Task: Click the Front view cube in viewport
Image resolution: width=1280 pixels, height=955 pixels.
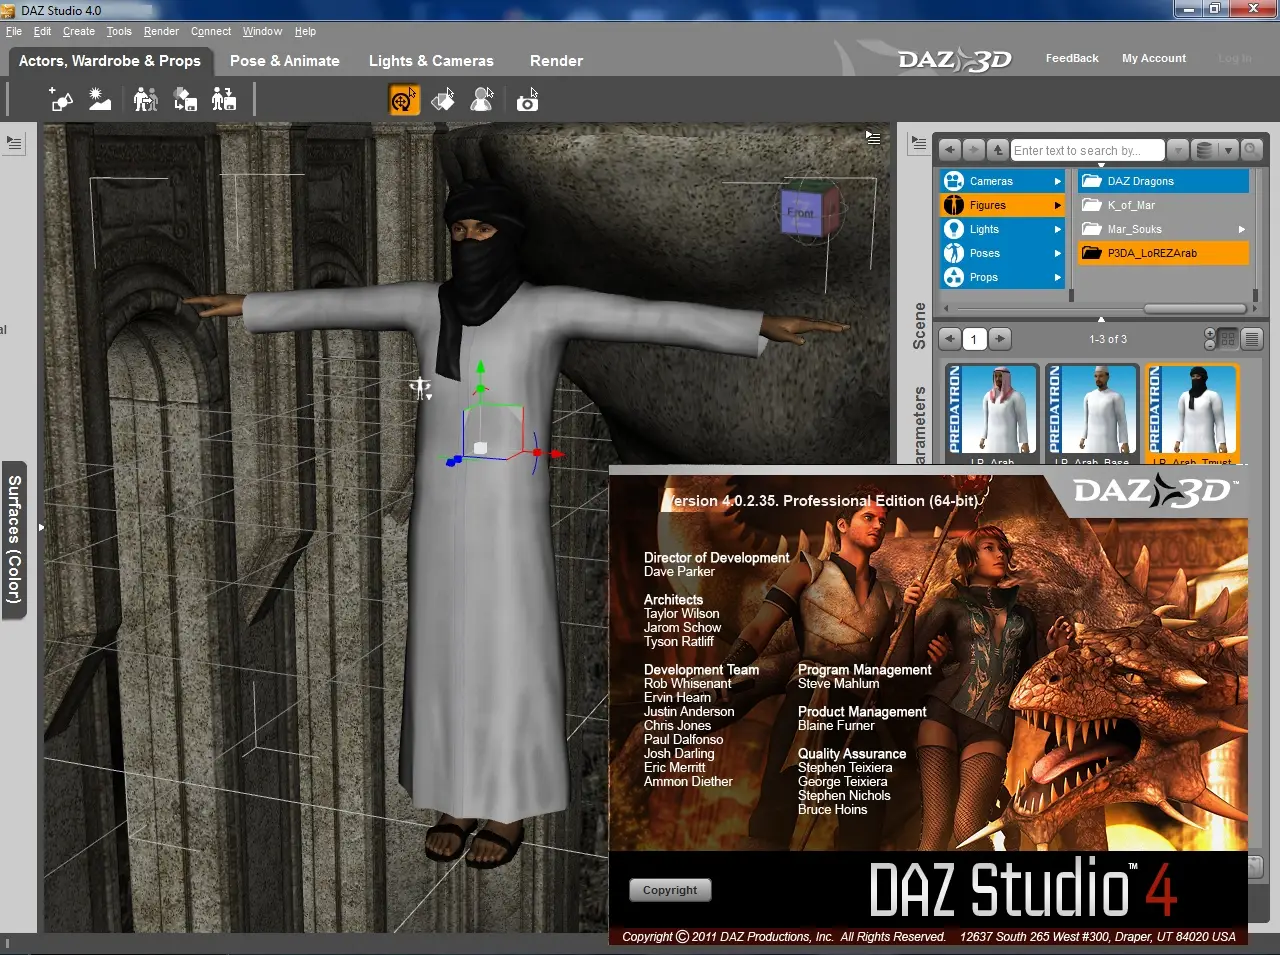Action: pos(801,212)
